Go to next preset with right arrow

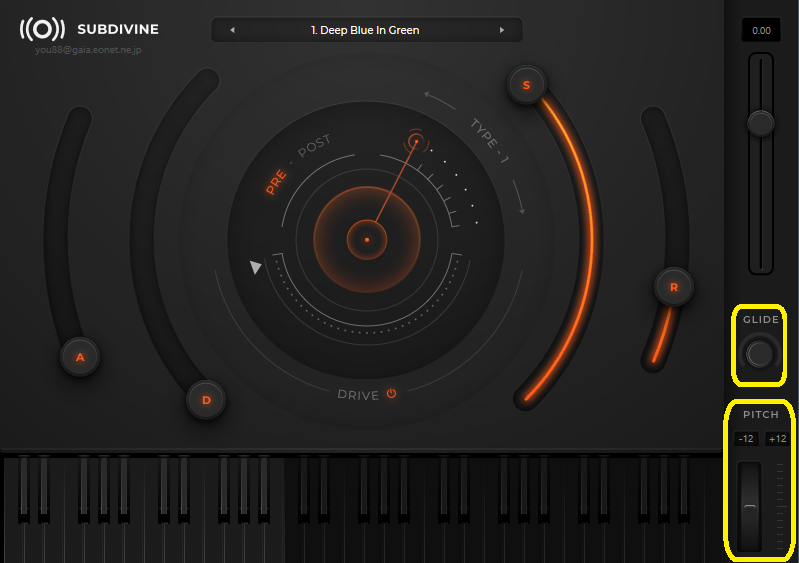(502, 30)
